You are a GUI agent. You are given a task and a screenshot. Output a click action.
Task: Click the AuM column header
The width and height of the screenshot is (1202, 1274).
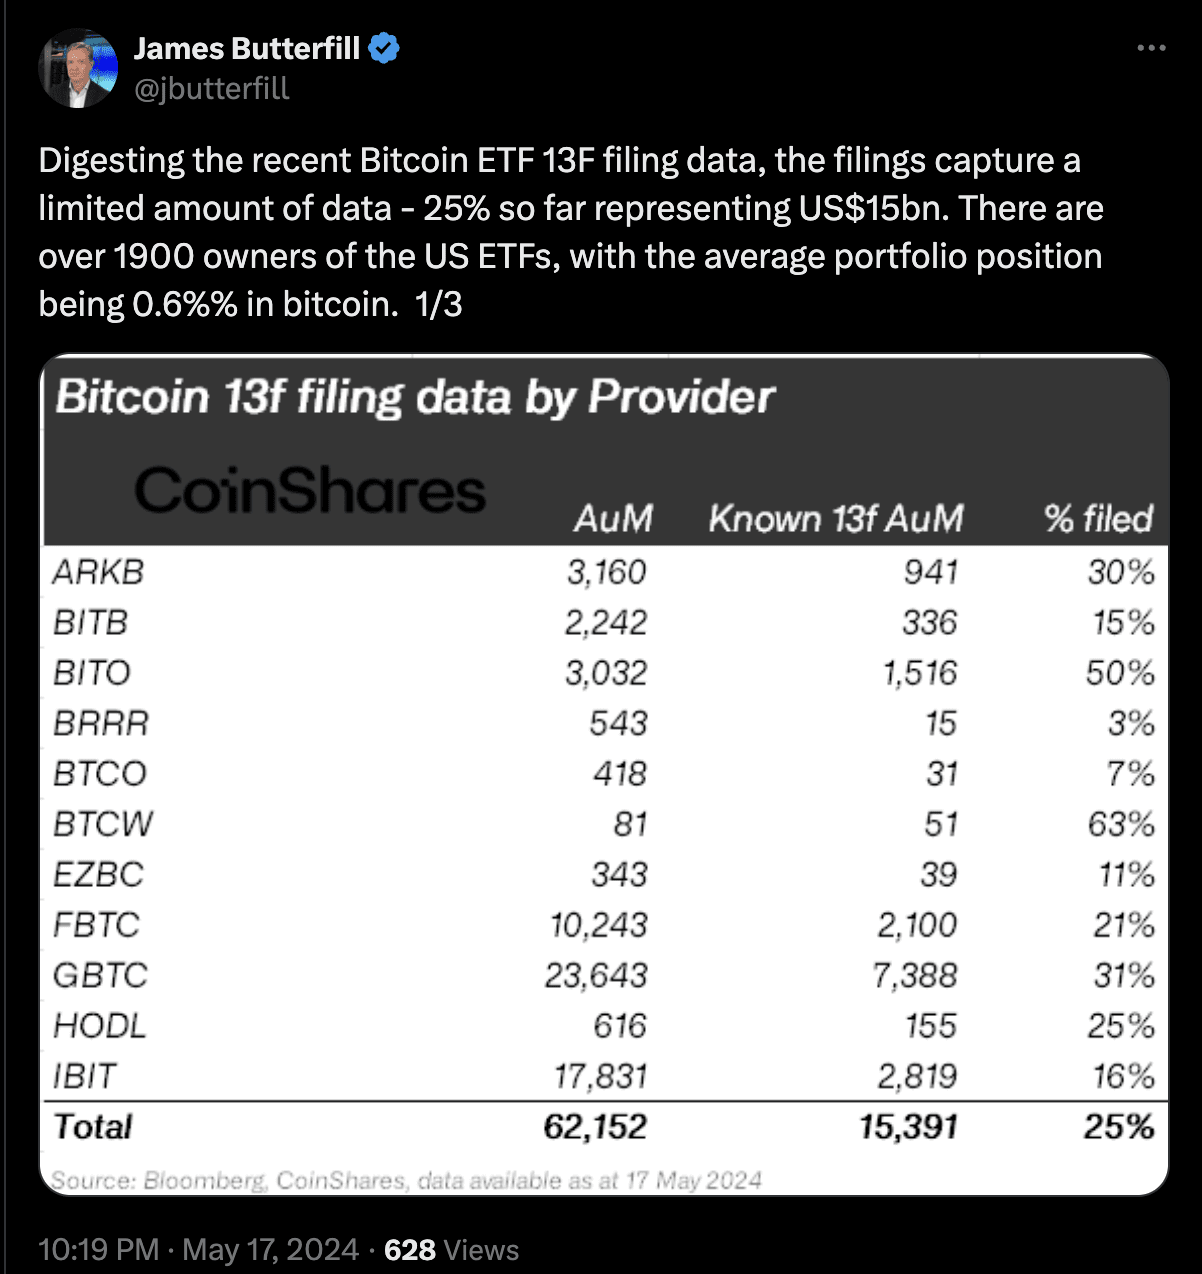[x=614, y=519]
